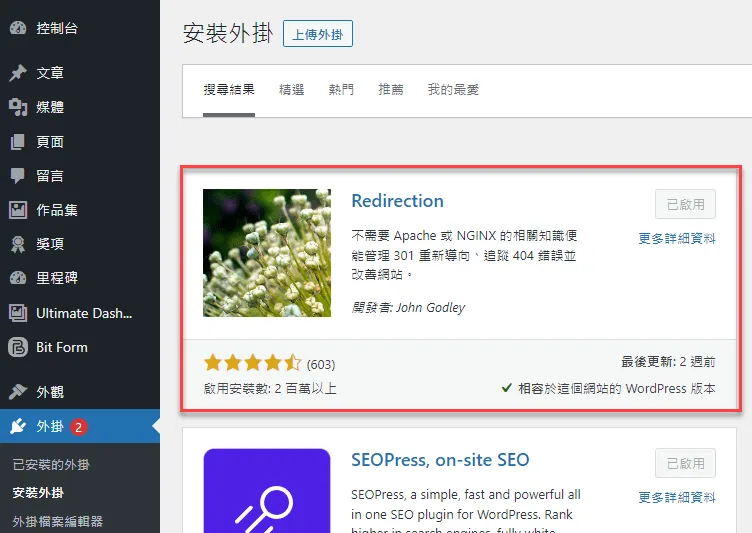
Task: Open the Redirection plugin title link
Action: [397, 201]
